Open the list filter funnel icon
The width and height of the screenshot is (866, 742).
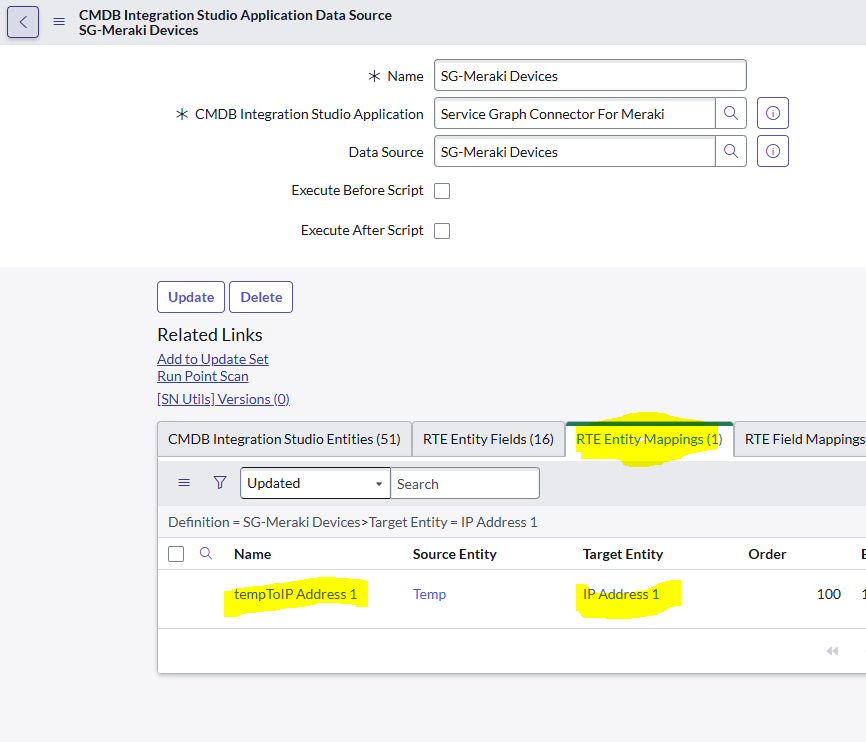(219, 482)
